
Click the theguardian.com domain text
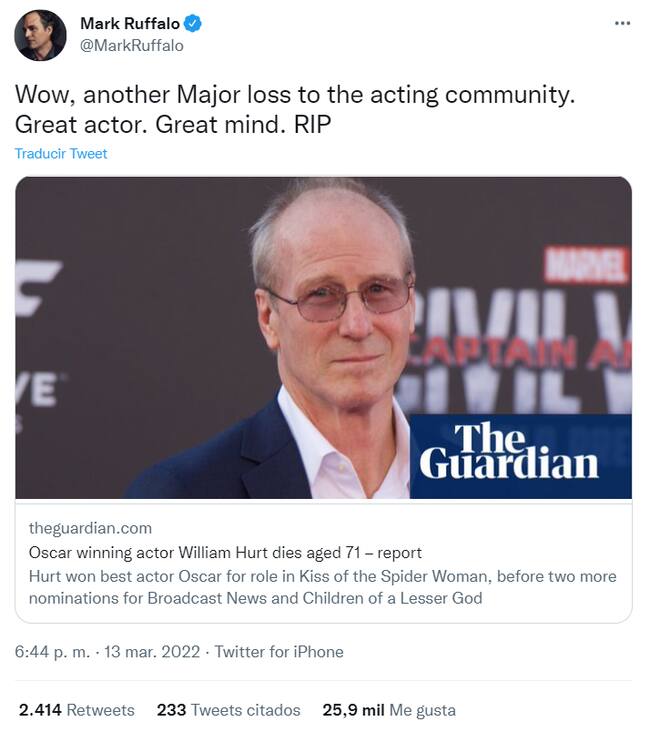[x=90, y=528]
